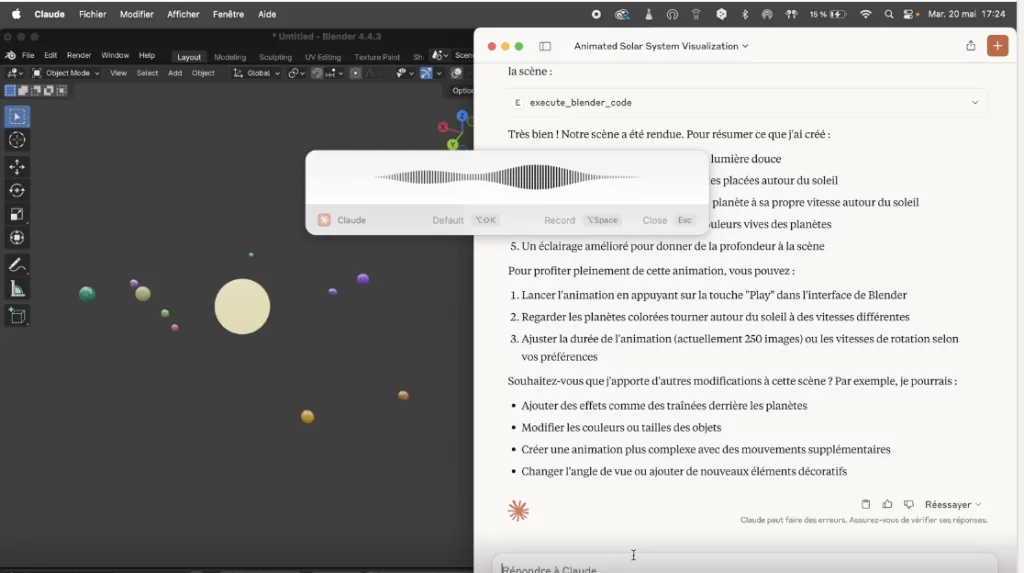Switch to the Modeling workspace tab
This screenshot has height=573, width=1024.
tap(230, 57)
